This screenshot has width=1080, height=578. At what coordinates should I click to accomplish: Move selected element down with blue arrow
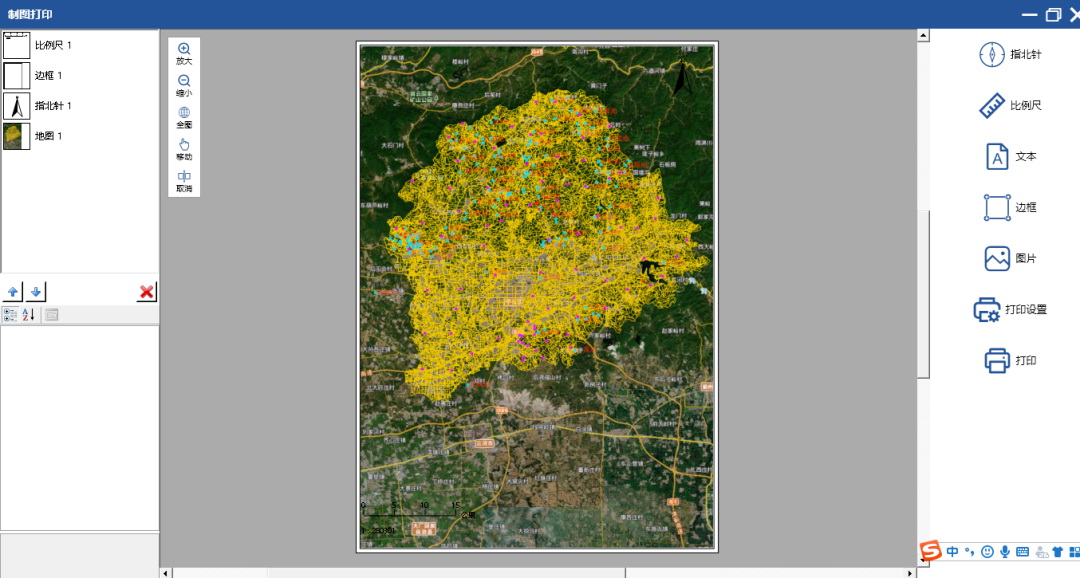(36, 292)
